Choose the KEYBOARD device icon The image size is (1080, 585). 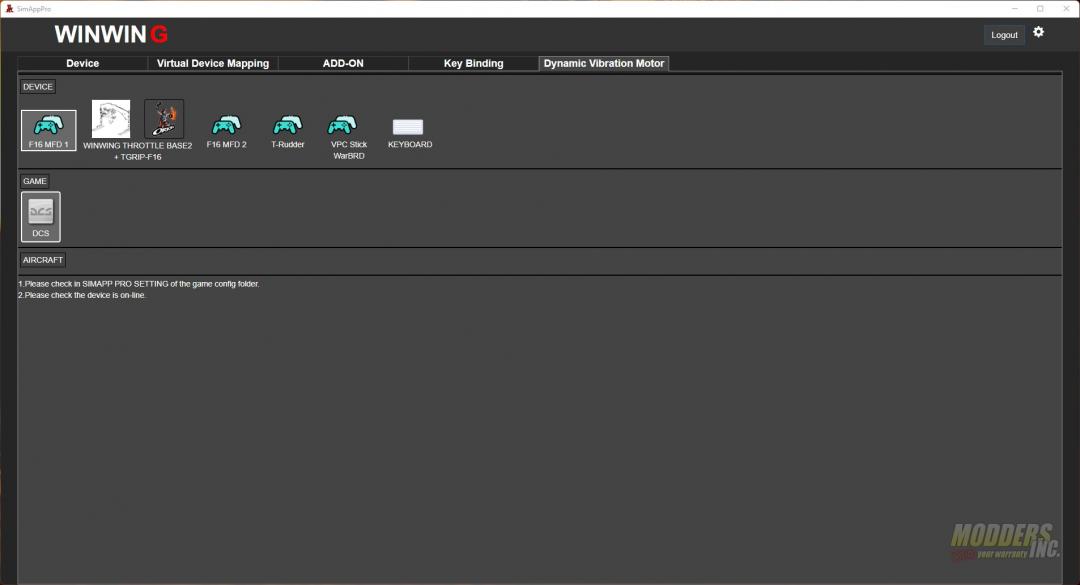point(408,127)
